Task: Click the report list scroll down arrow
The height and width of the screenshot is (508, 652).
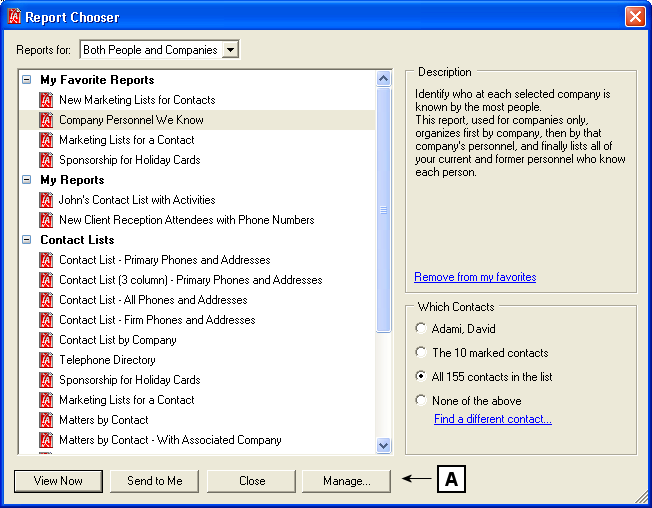Action: point(383,446)
